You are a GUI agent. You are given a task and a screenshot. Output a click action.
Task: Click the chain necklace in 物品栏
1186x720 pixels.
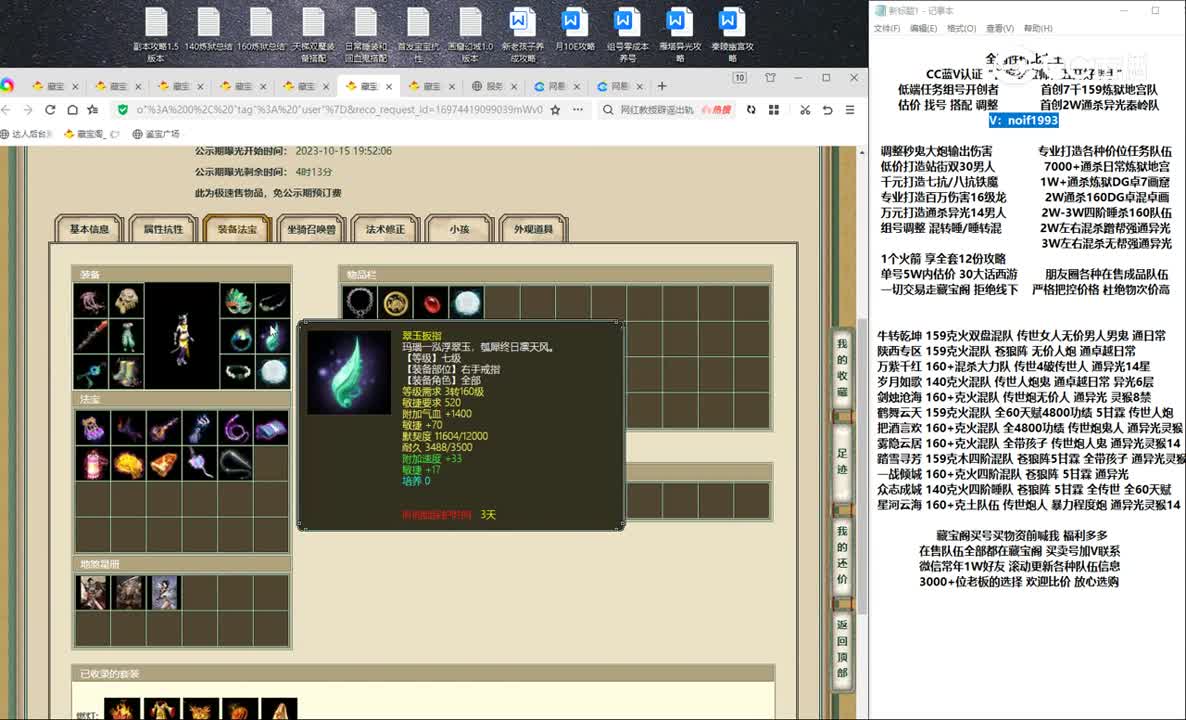[x=360, y=303]
